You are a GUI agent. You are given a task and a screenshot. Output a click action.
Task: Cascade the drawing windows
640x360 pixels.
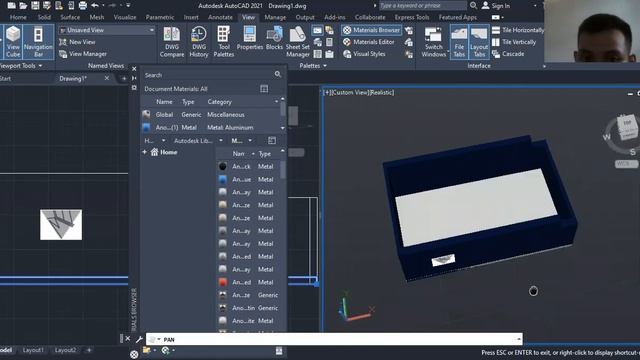click(508, 54)
